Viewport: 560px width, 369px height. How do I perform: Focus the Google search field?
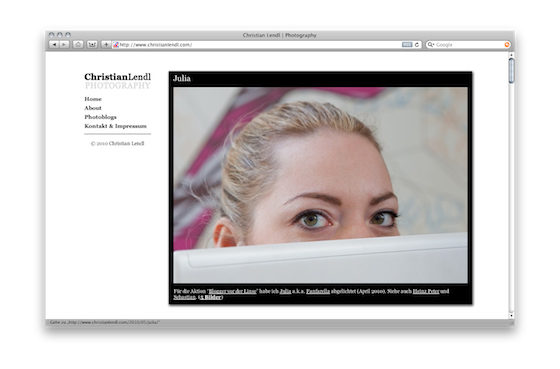(469, 45)
